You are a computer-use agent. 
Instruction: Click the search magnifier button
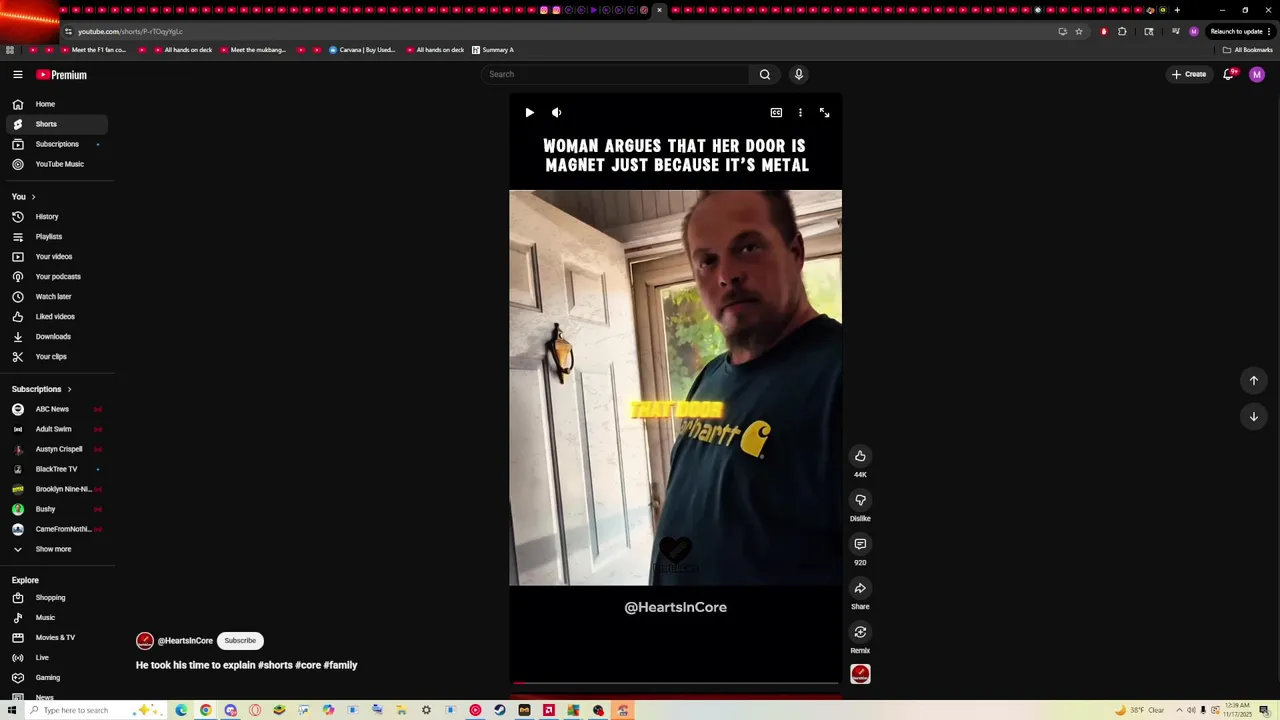click(765, 74)
